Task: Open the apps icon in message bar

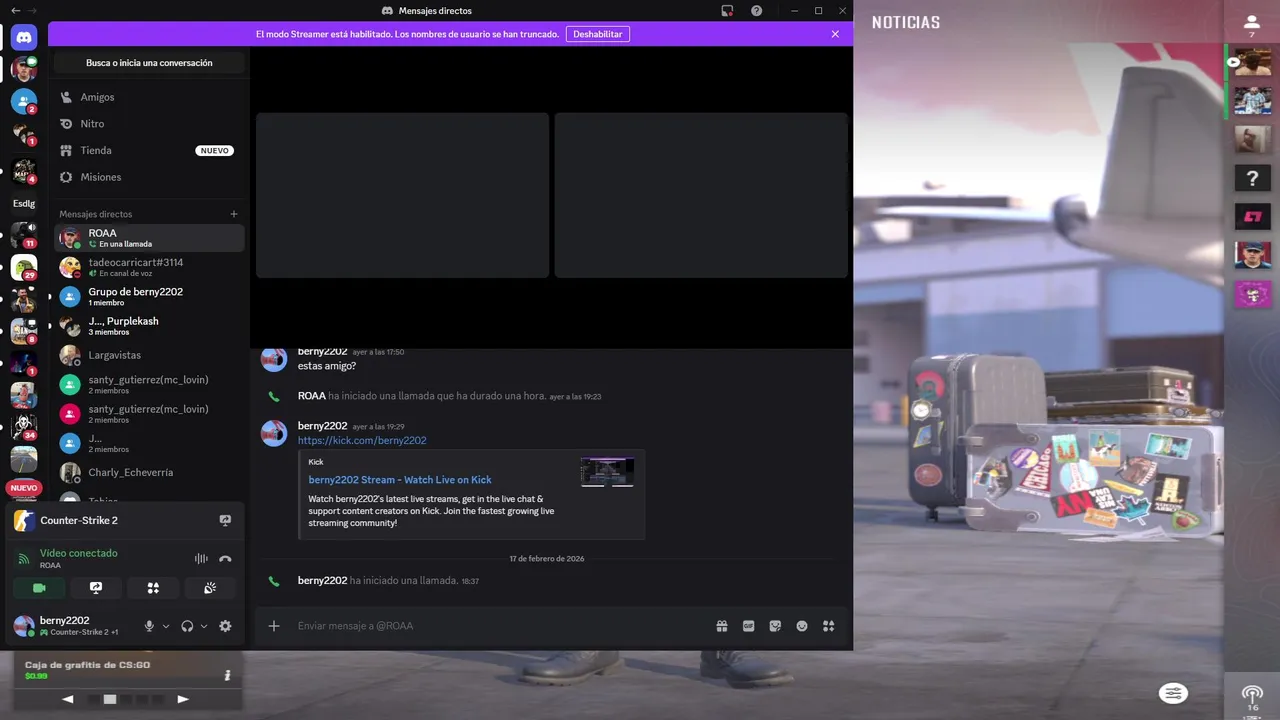Action: click(828, 626)
